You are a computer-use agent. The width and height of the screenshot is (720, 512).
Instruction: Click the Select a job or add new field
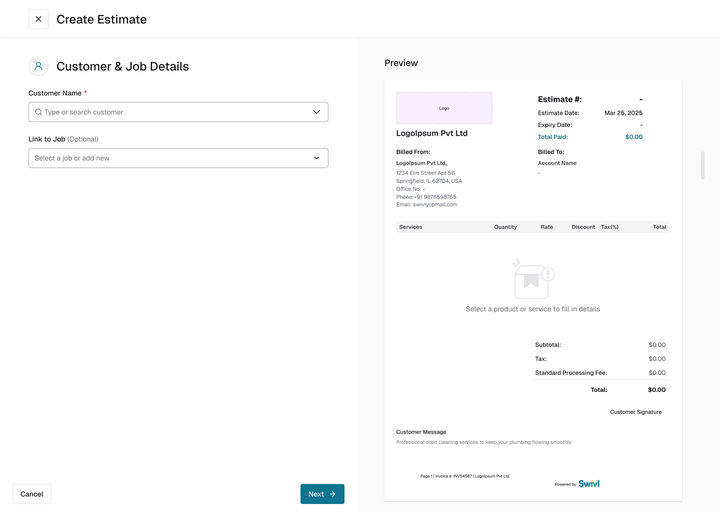(178, 158)
